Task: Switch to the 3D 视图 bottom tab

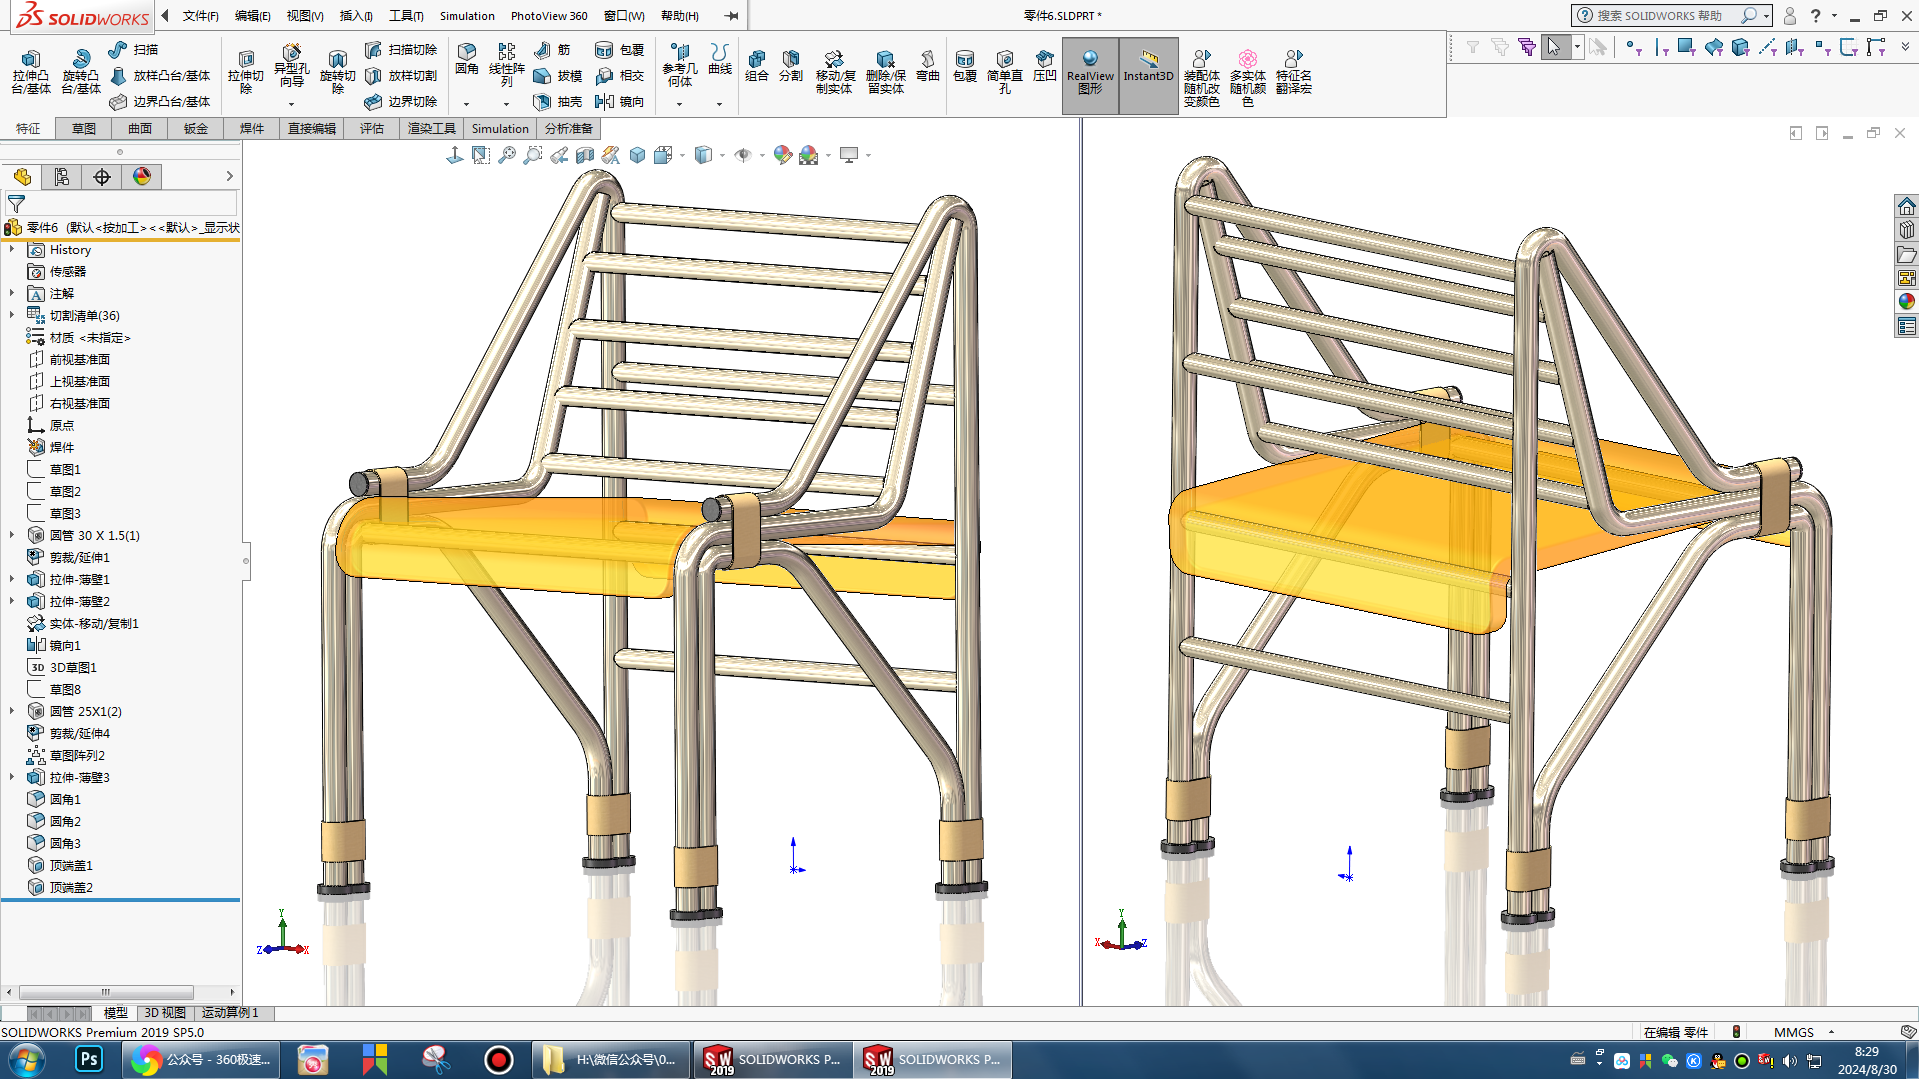Action: [x=165, y=1013]
